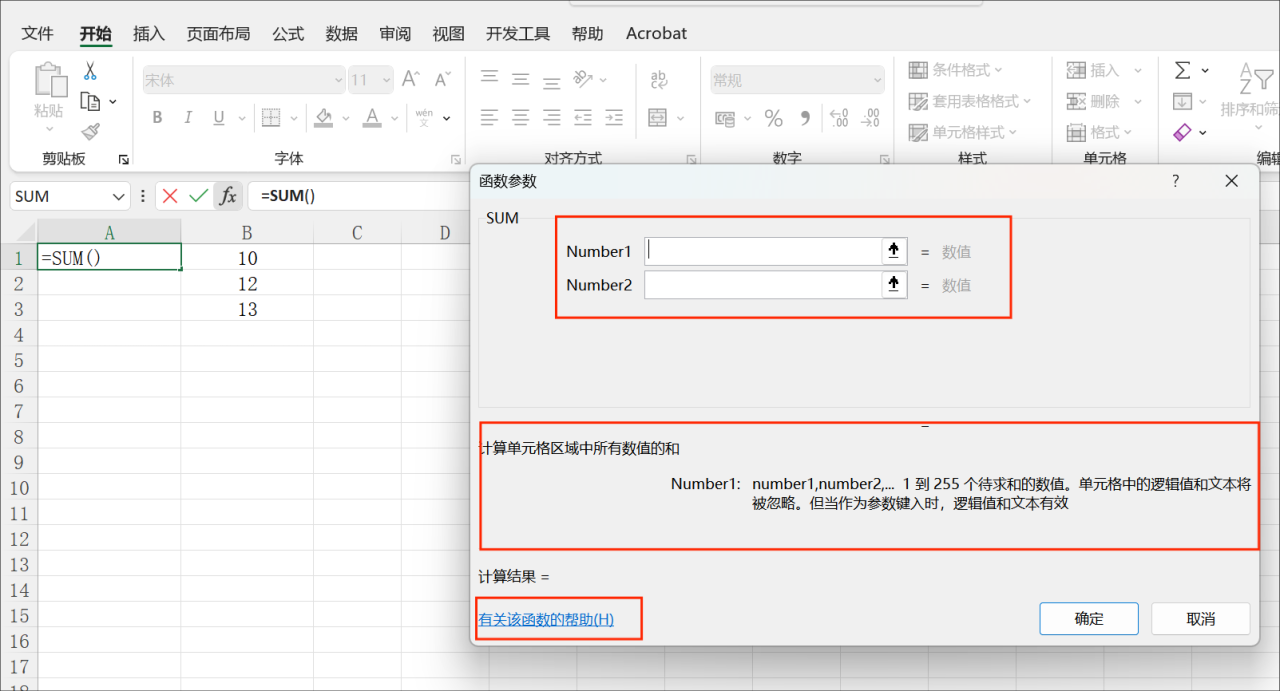
Task: Click the Align Right icon
Action: coord(551,117)
